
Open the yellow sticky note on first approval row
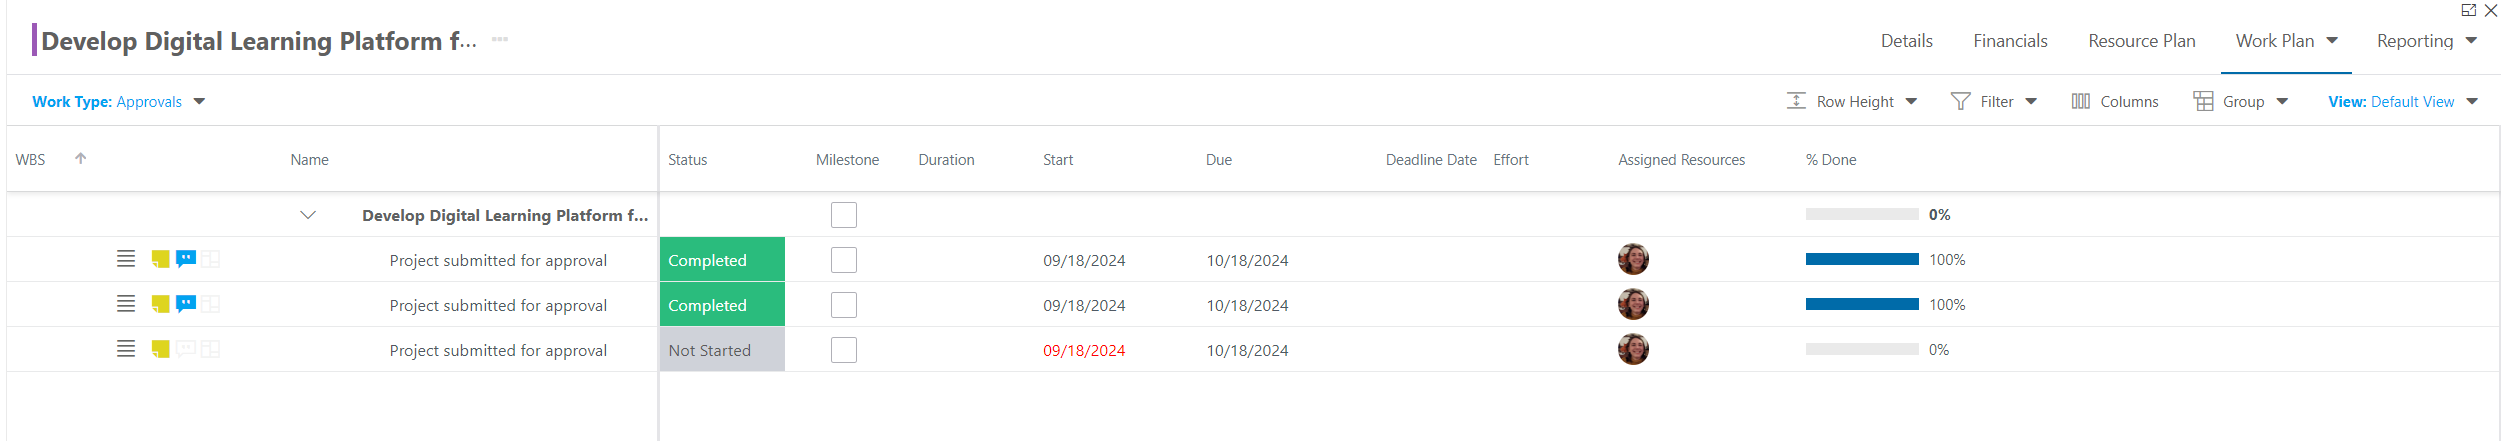pos(160,259)
